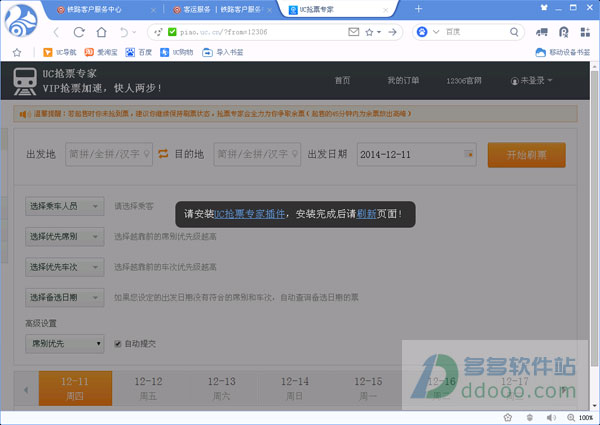Viewport: 600px width, 425px height.
Task: Select the 12-14 周日 date tab
Action: [x=295, y=388]
